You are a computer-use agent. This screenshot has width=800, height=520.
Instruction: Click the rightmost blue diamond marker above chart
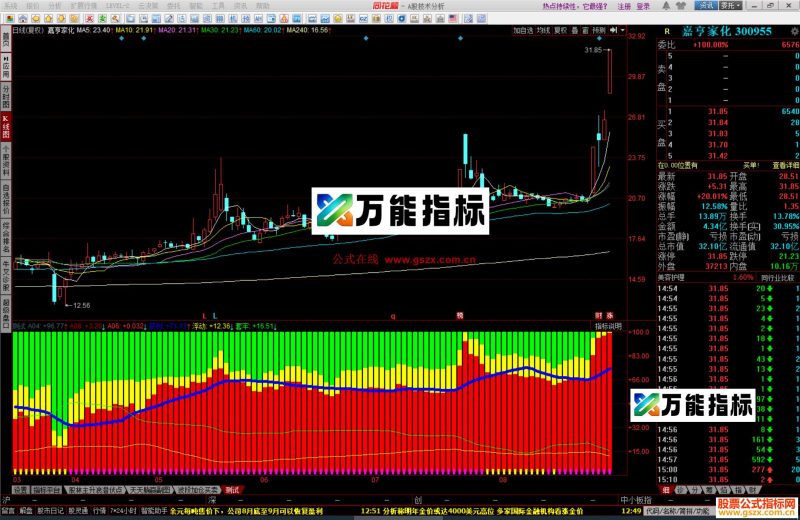[599, 38]
